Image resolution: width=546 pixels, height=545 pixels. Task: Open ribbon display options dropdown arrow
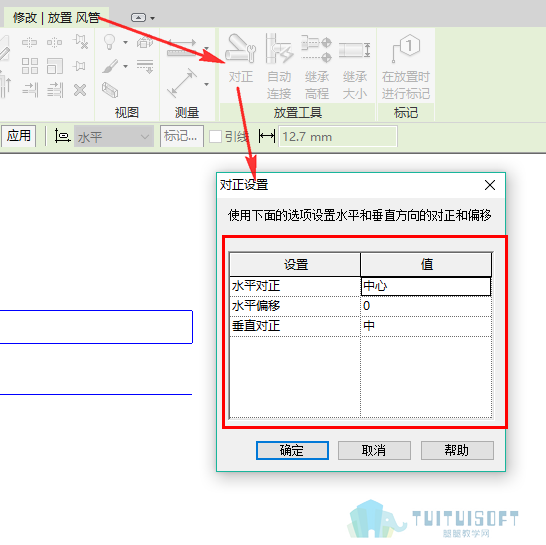point(153,18)
